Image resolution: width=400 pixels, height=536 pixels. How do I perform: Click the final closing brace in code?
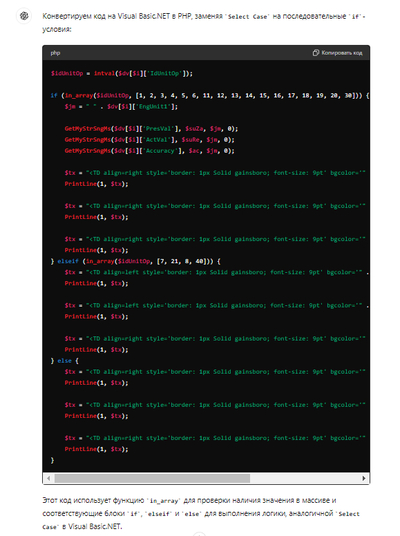click(x=52, y=460)
